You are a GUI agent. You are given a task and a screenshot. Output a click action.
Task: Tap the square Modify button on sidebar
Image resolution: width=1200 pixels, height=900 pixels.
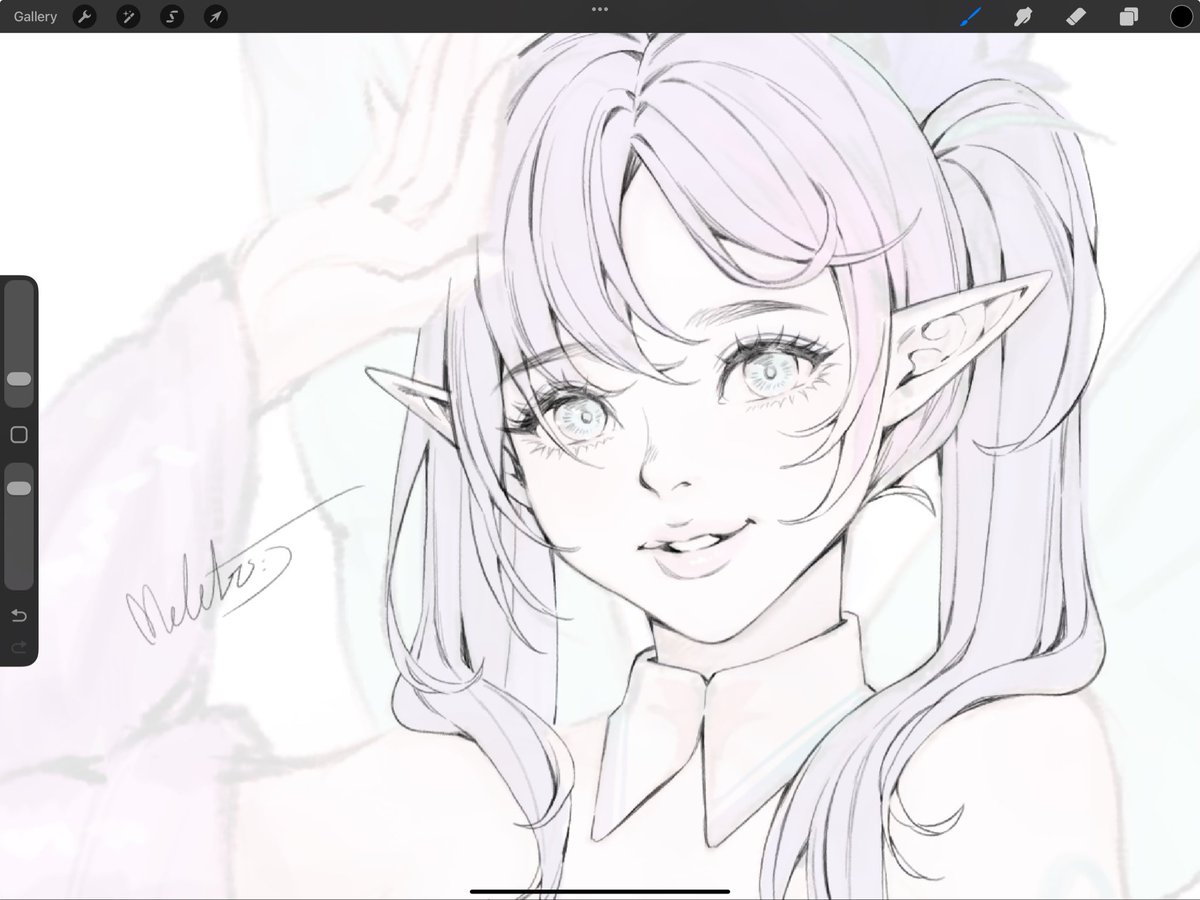click(x=18, y=434)
